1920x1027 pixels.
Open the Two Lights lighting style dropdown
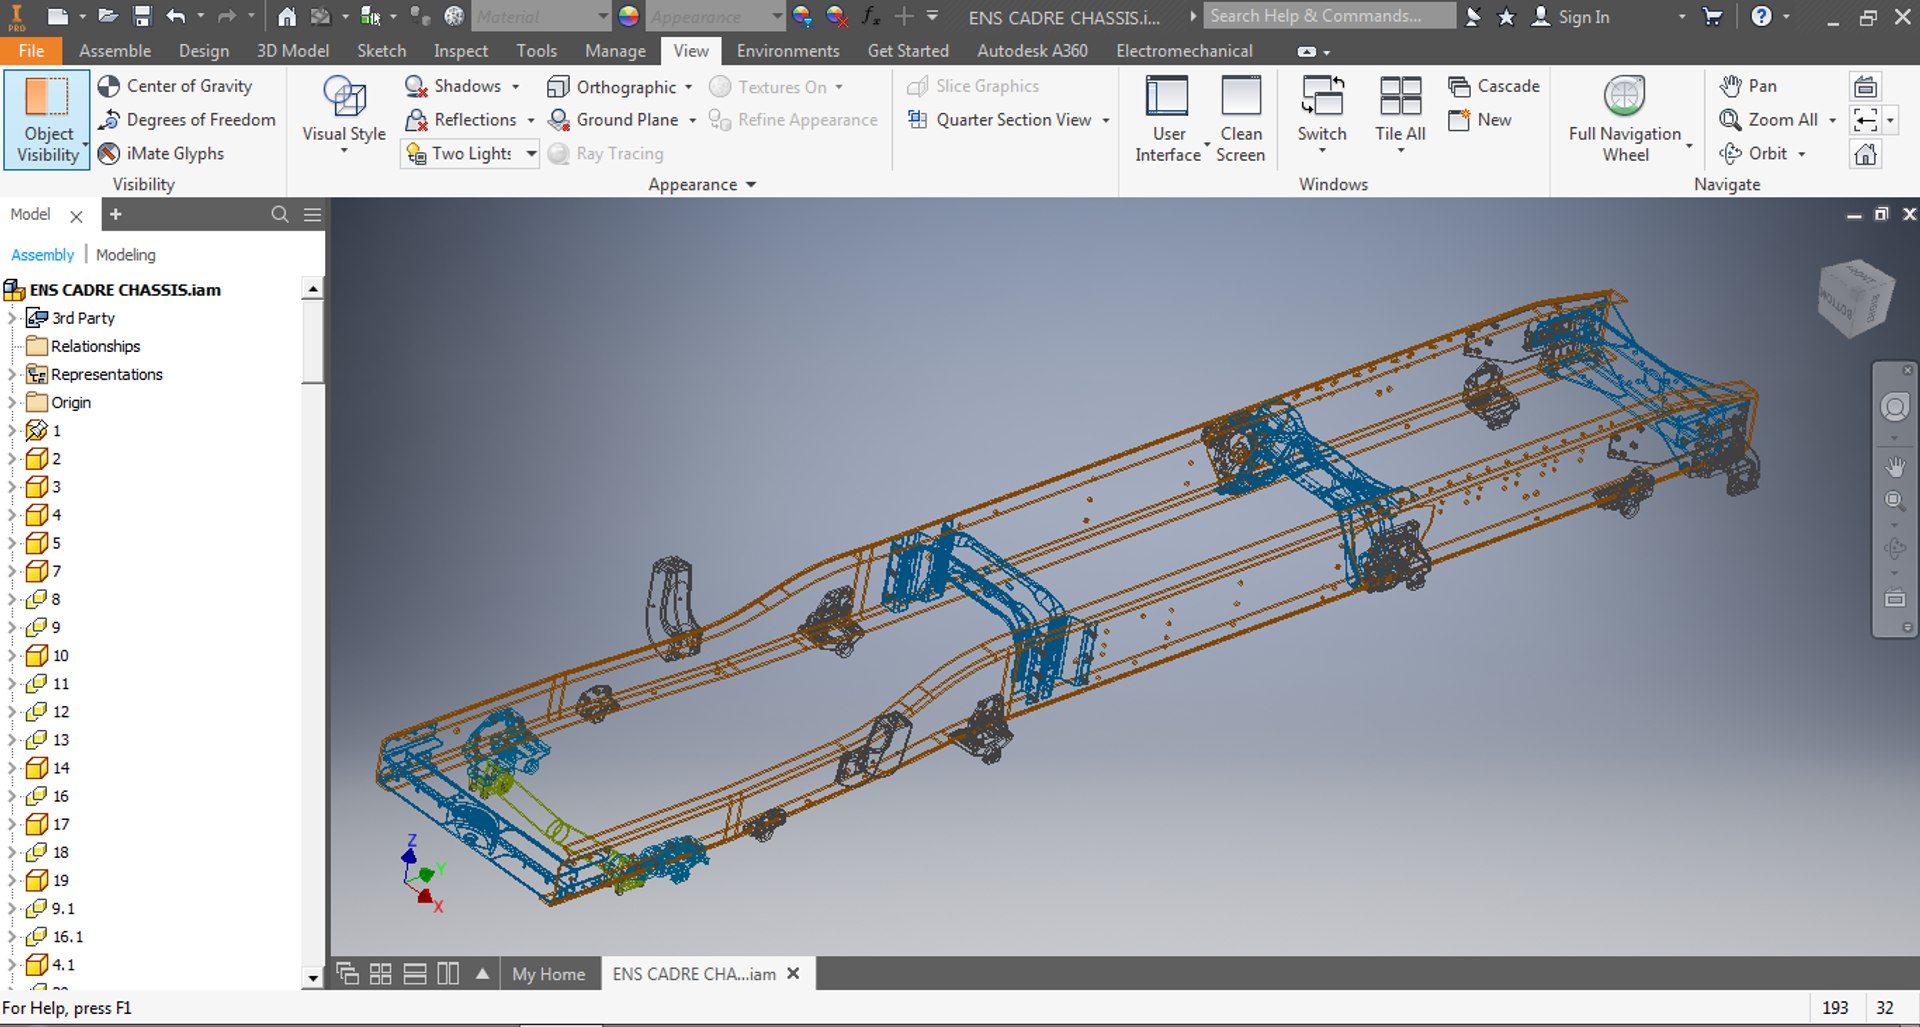click(x=531, y=154)
